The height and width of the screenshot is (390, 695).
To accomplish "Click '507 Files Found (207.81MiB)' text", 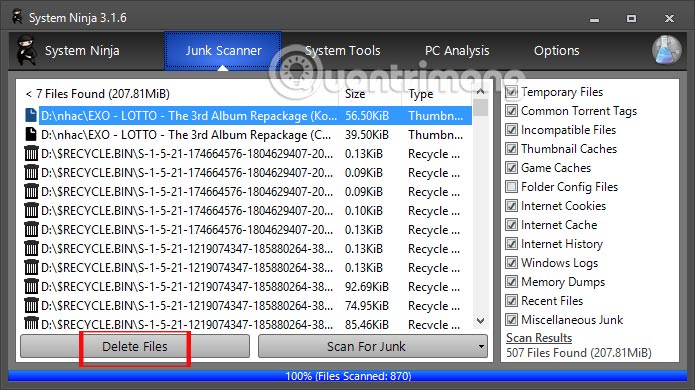I will point(578,353).
